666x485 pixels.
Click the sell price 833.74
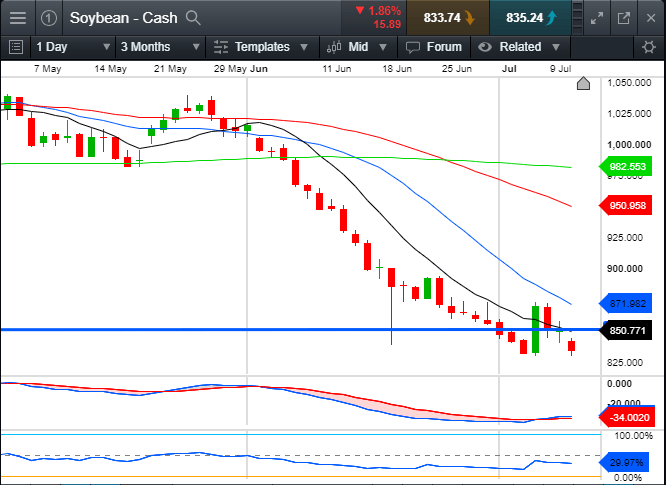pos(448,18)
